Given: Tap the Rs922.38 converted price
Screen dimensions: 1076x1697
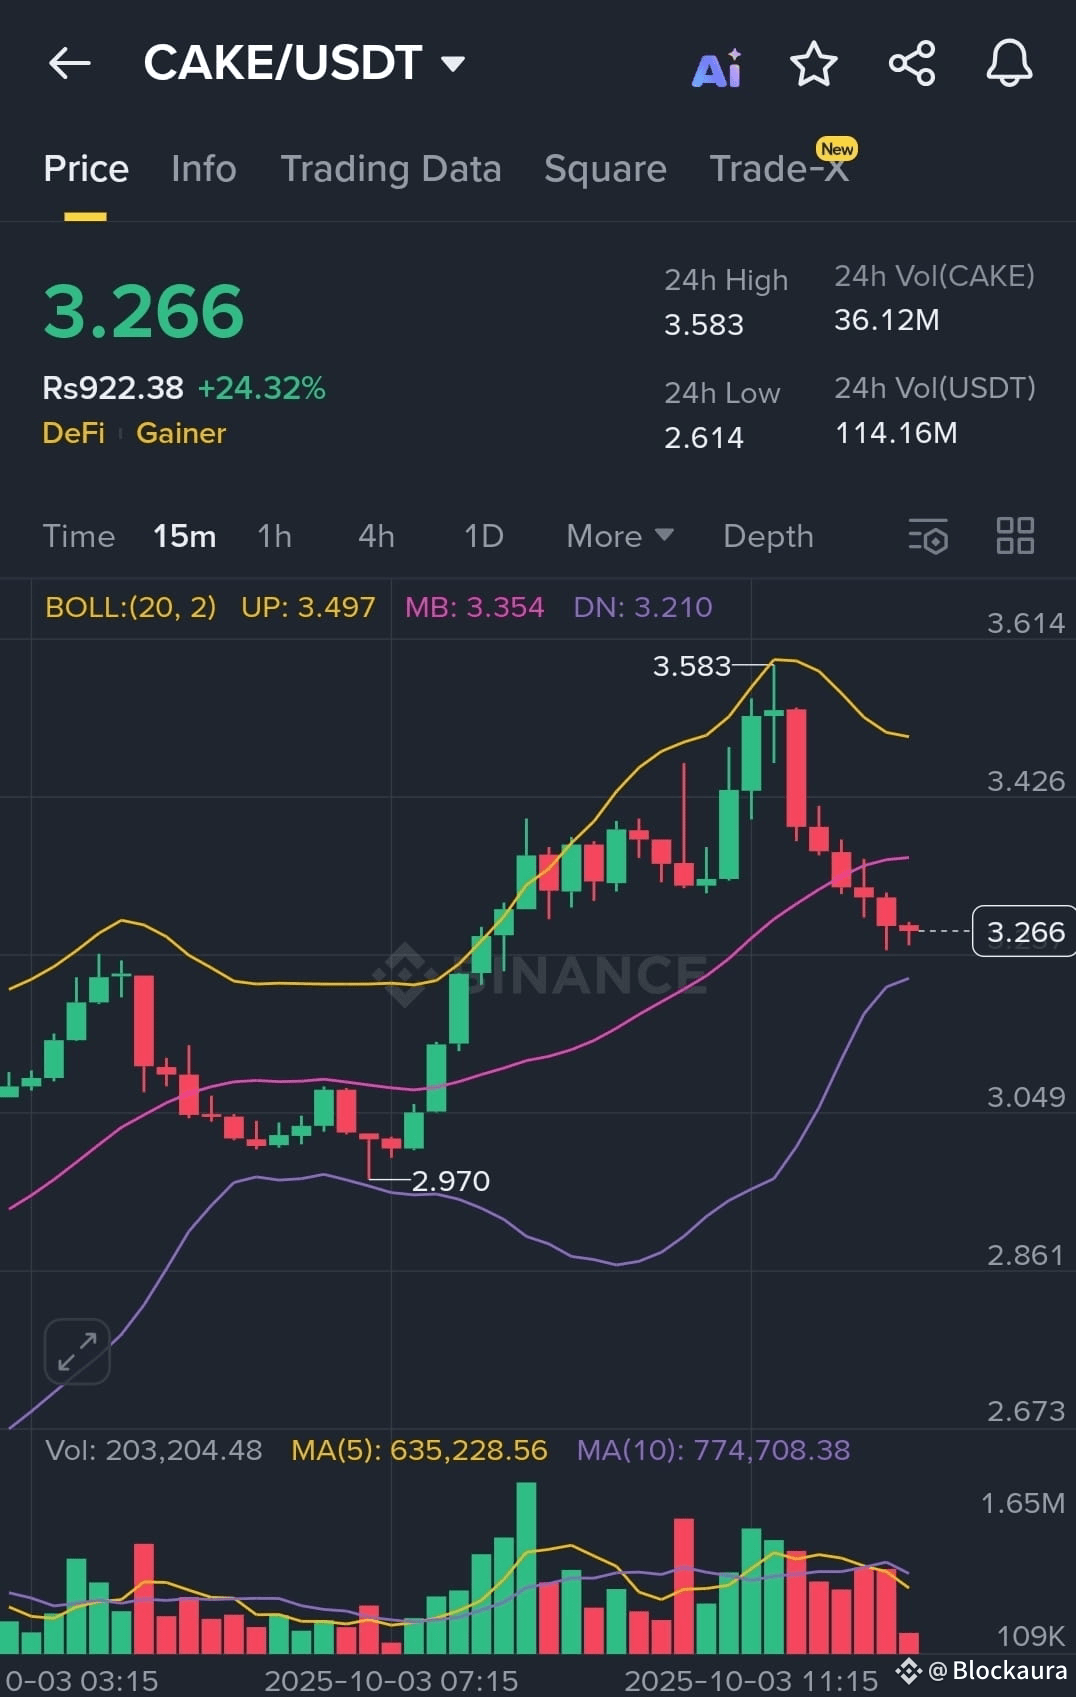Looking at the screenshot, I should pos(113,388).
